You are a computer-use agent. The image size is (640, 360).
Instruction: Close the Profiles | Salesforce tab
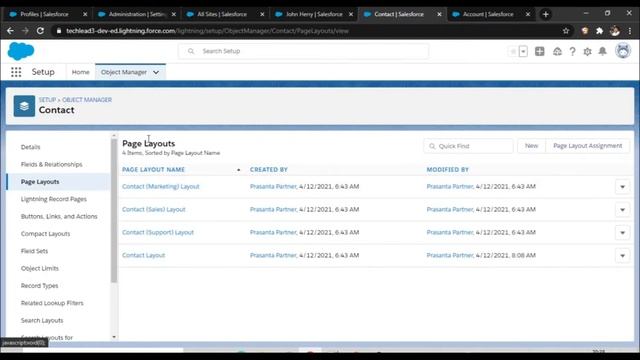(85, 14)
